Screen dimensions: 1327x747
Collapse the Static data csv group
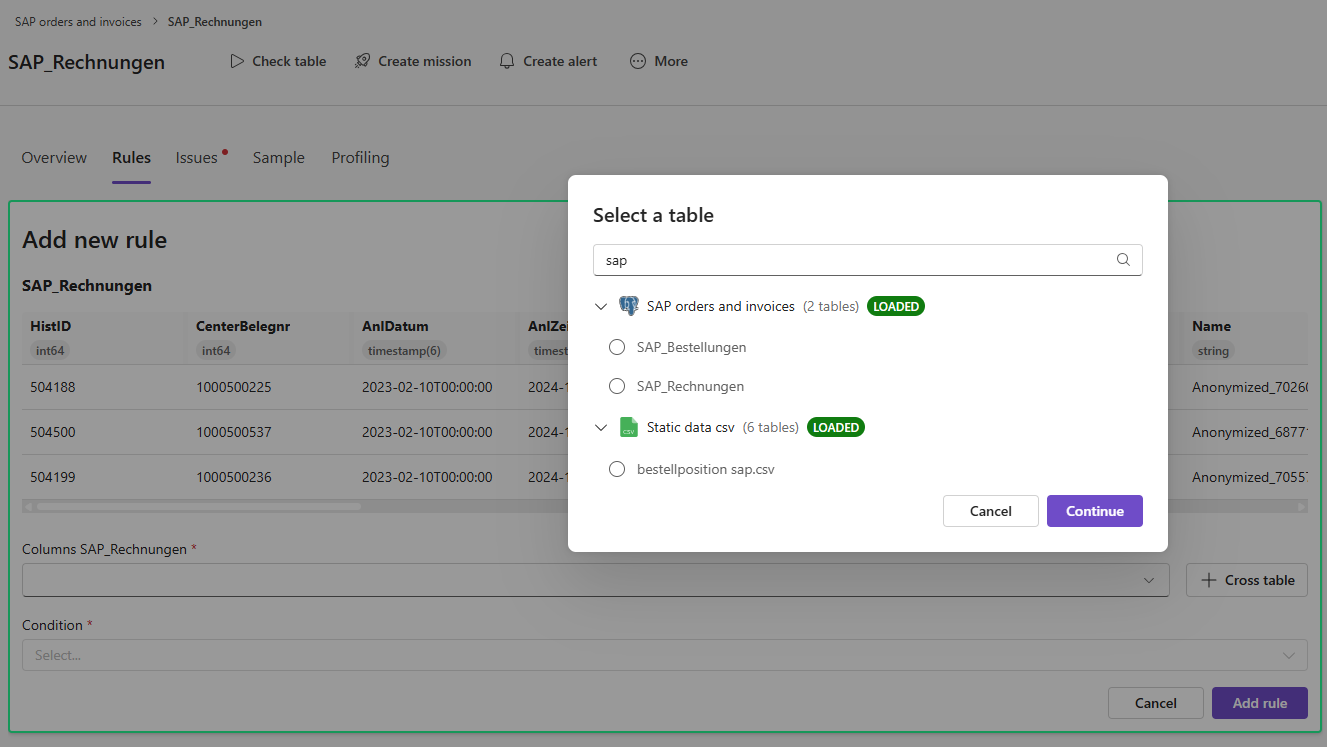pyautogui.click(x=601, y=427)
